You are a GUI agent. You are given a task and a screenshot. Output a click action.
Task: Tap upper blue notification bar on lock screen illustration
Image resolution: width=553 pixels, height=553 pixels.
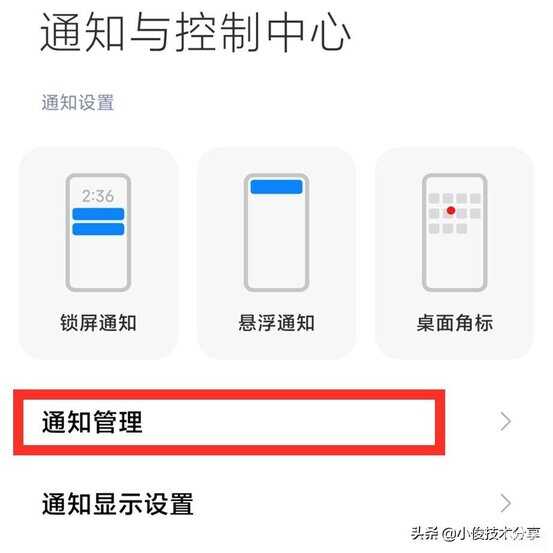pos(98,214)
